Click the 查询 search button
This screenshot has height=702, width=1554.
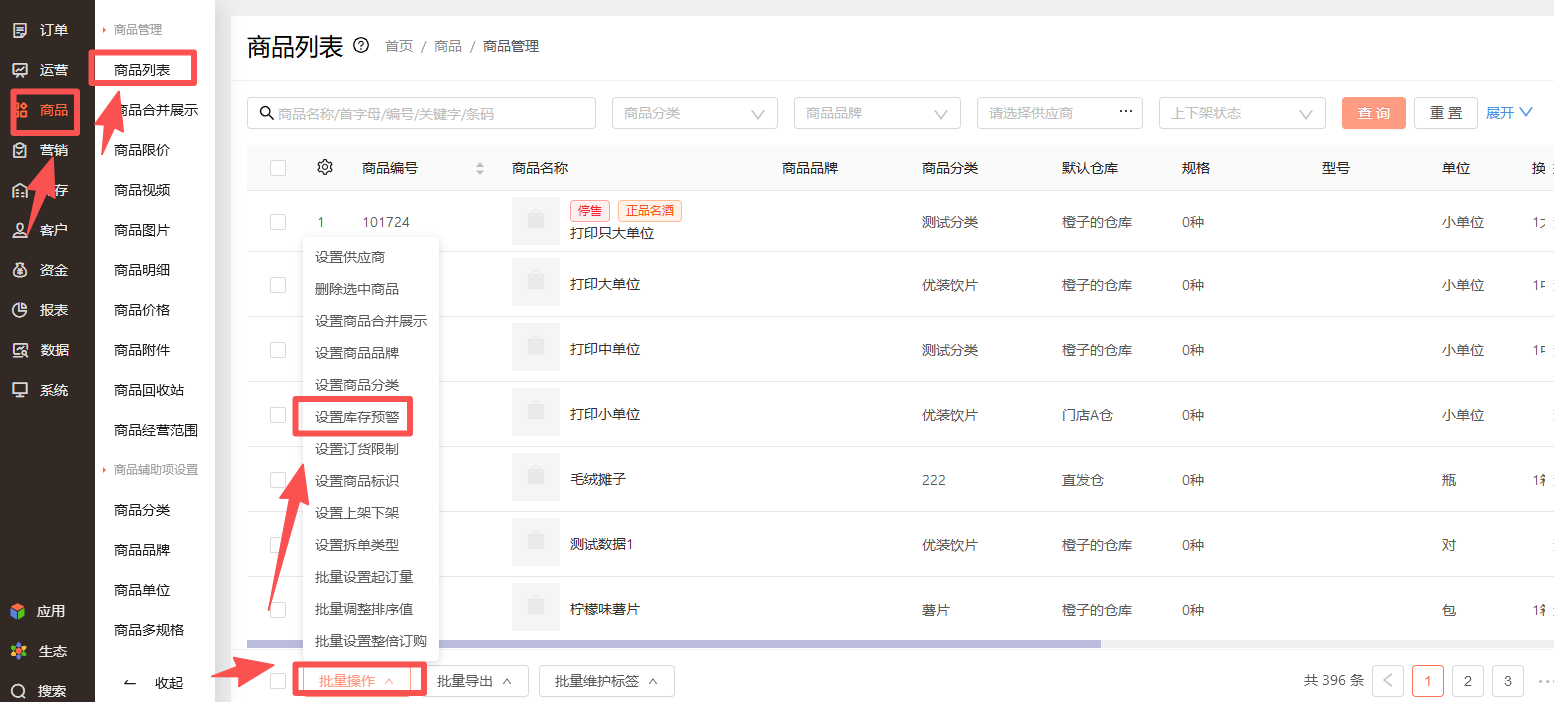1374,113
